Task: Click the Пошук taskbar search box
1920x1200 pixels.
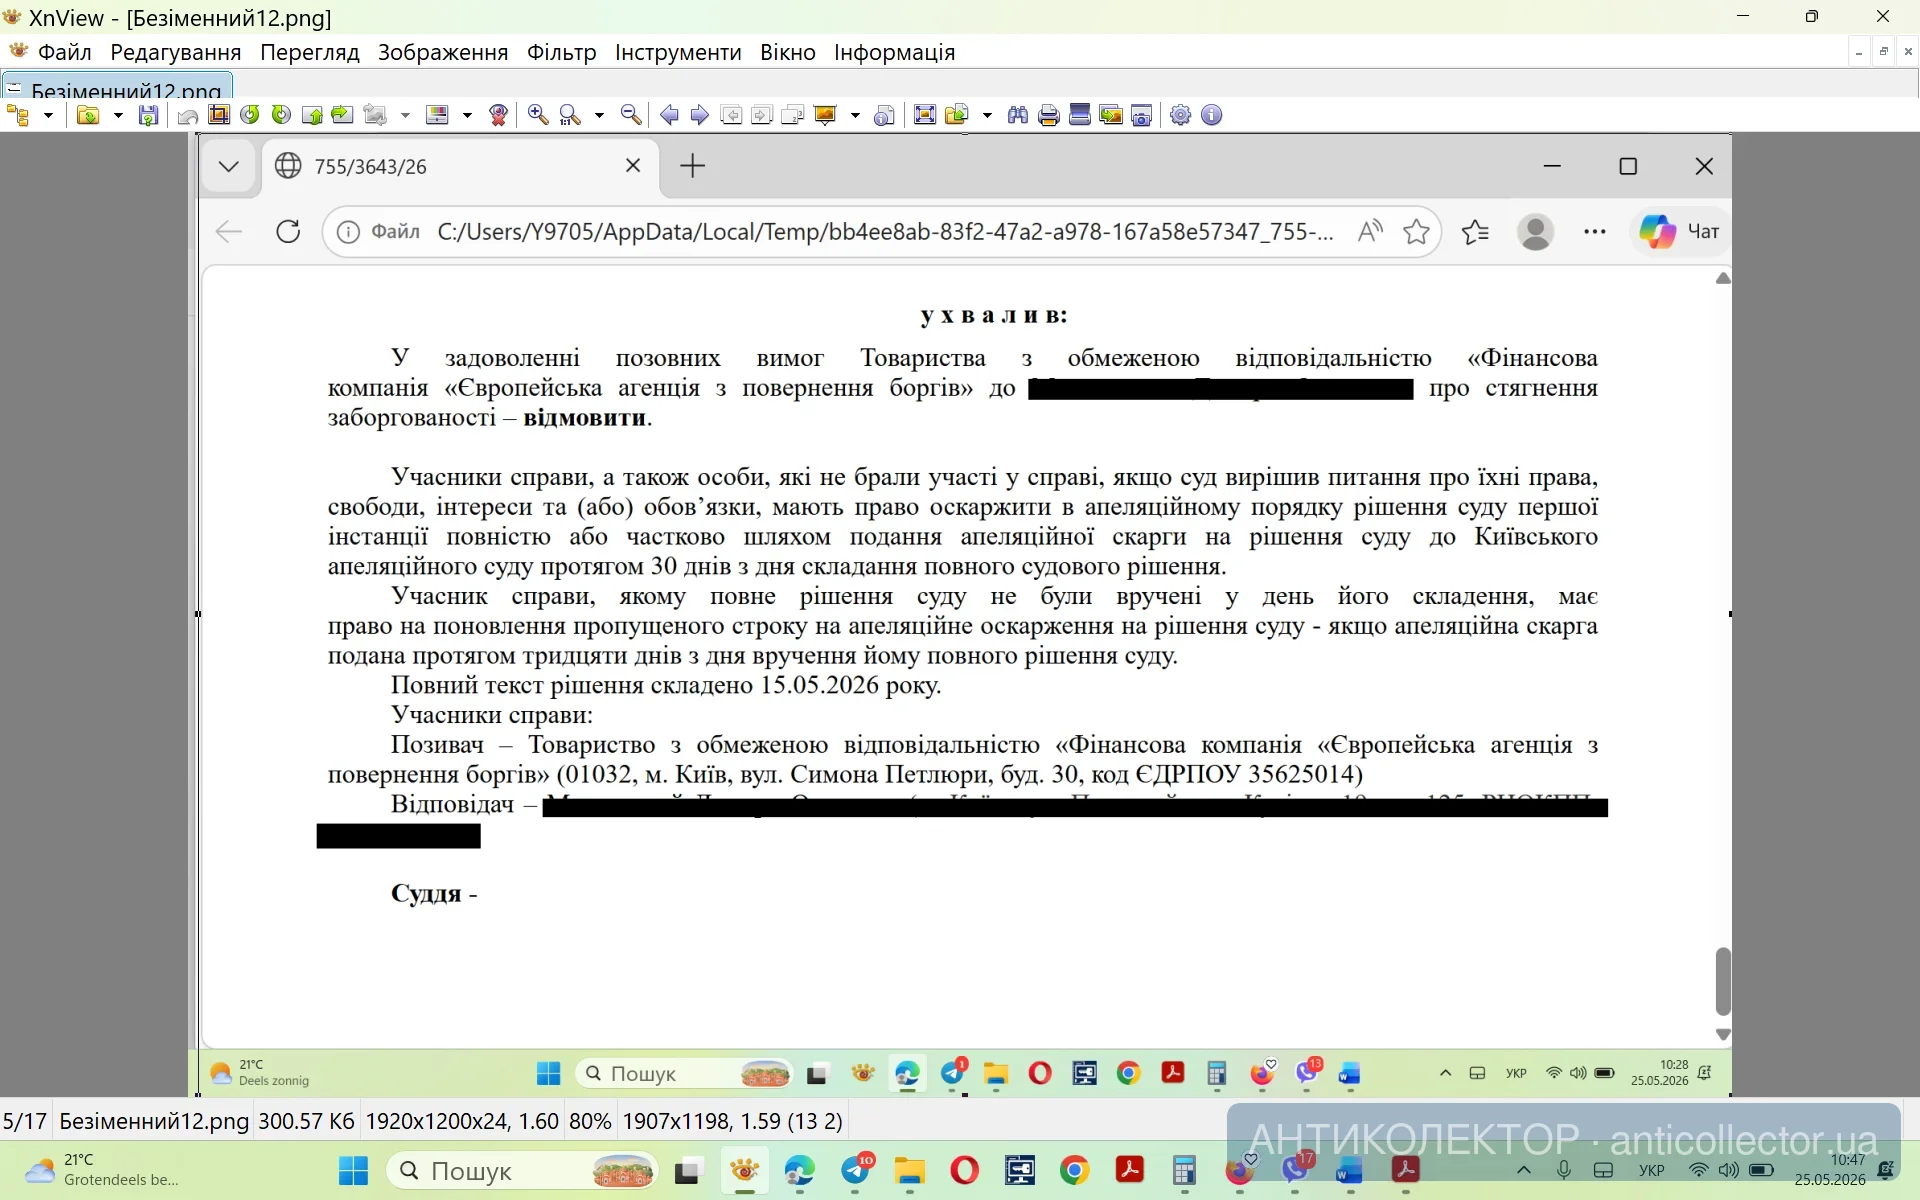Action: [522, 1171]
